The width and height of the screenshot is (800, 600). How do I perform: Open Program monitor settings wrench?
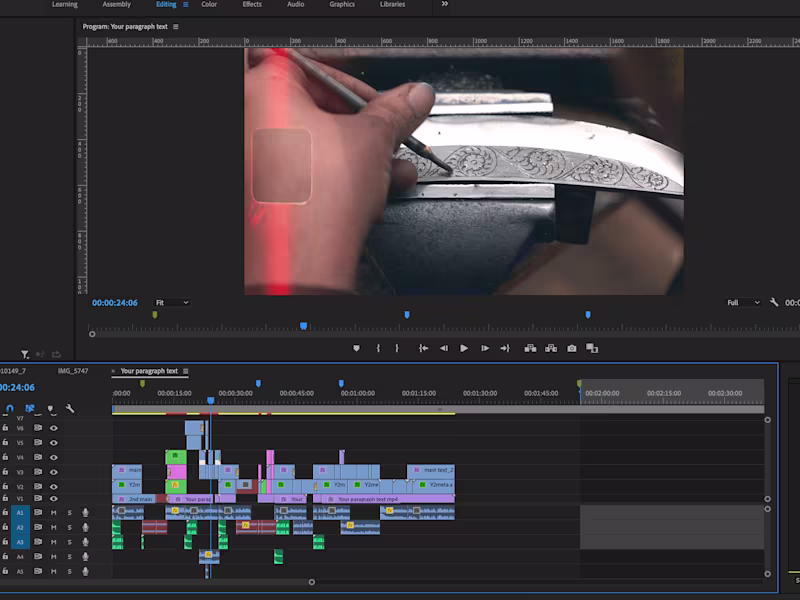(774, 302)
